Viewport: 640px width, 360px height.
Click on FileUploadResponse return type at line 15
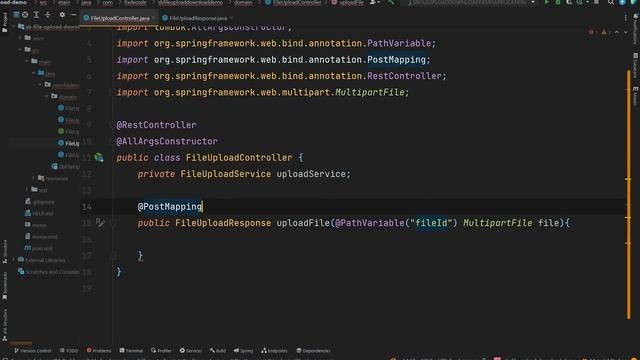(x=223, y=223)
